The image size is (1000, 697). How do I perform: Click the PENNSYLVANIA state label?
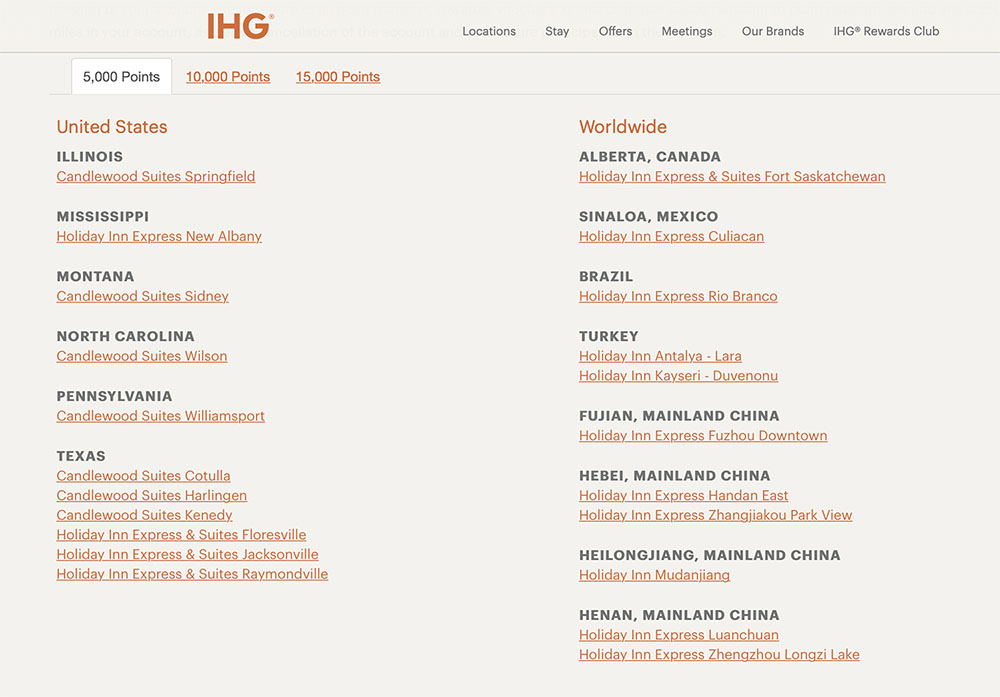tap(114, 397)
